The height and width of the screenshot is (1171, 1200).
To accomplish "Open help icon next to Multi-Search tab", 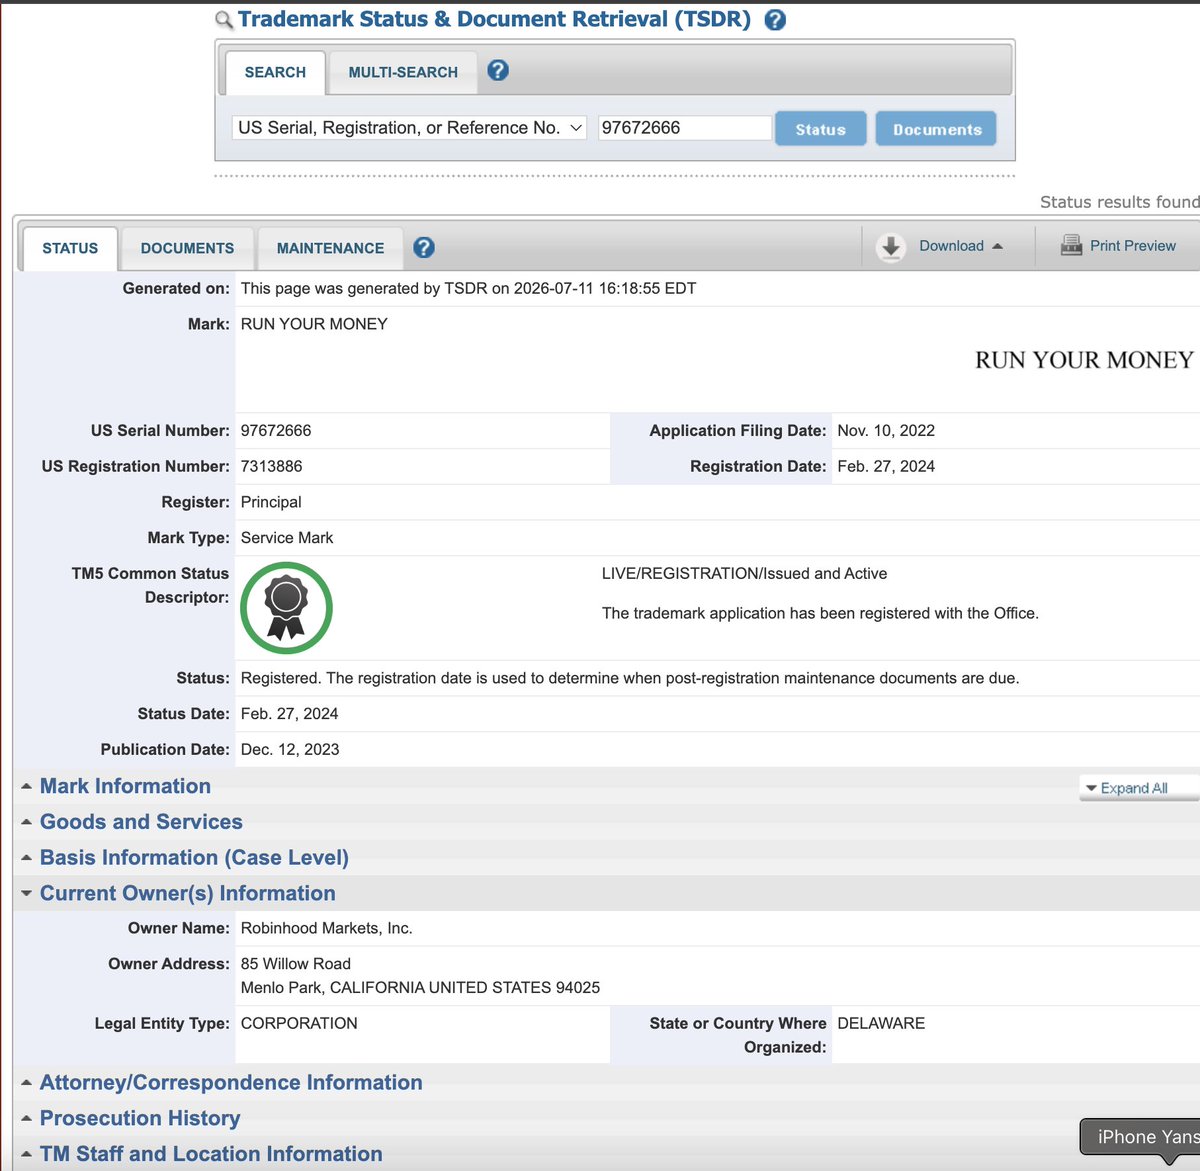I will [x=498, y=71].
